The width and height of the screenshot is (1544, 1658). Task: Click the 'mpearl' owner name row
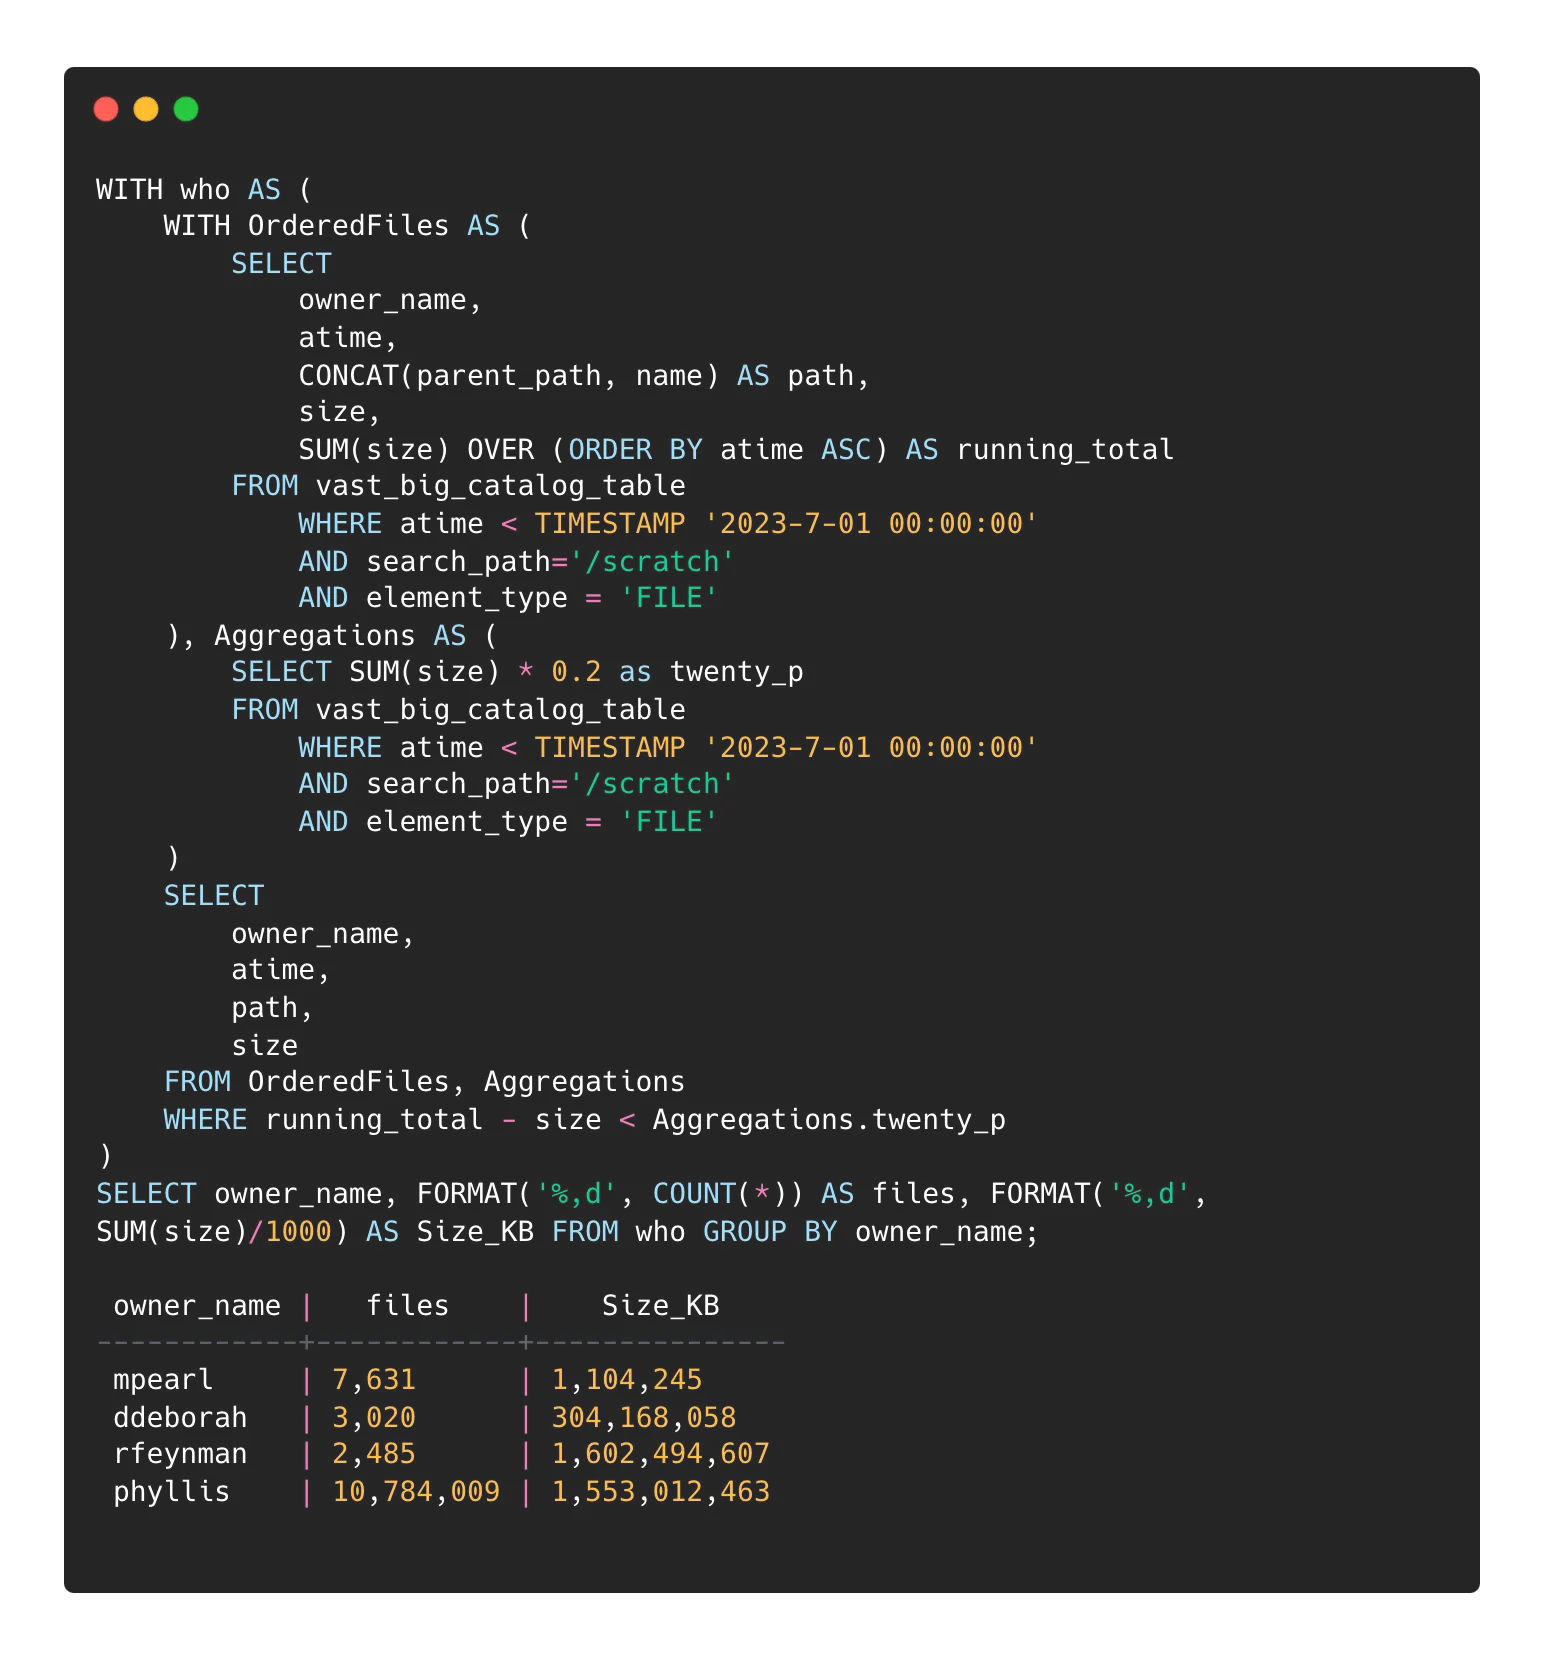point(163,1380)
